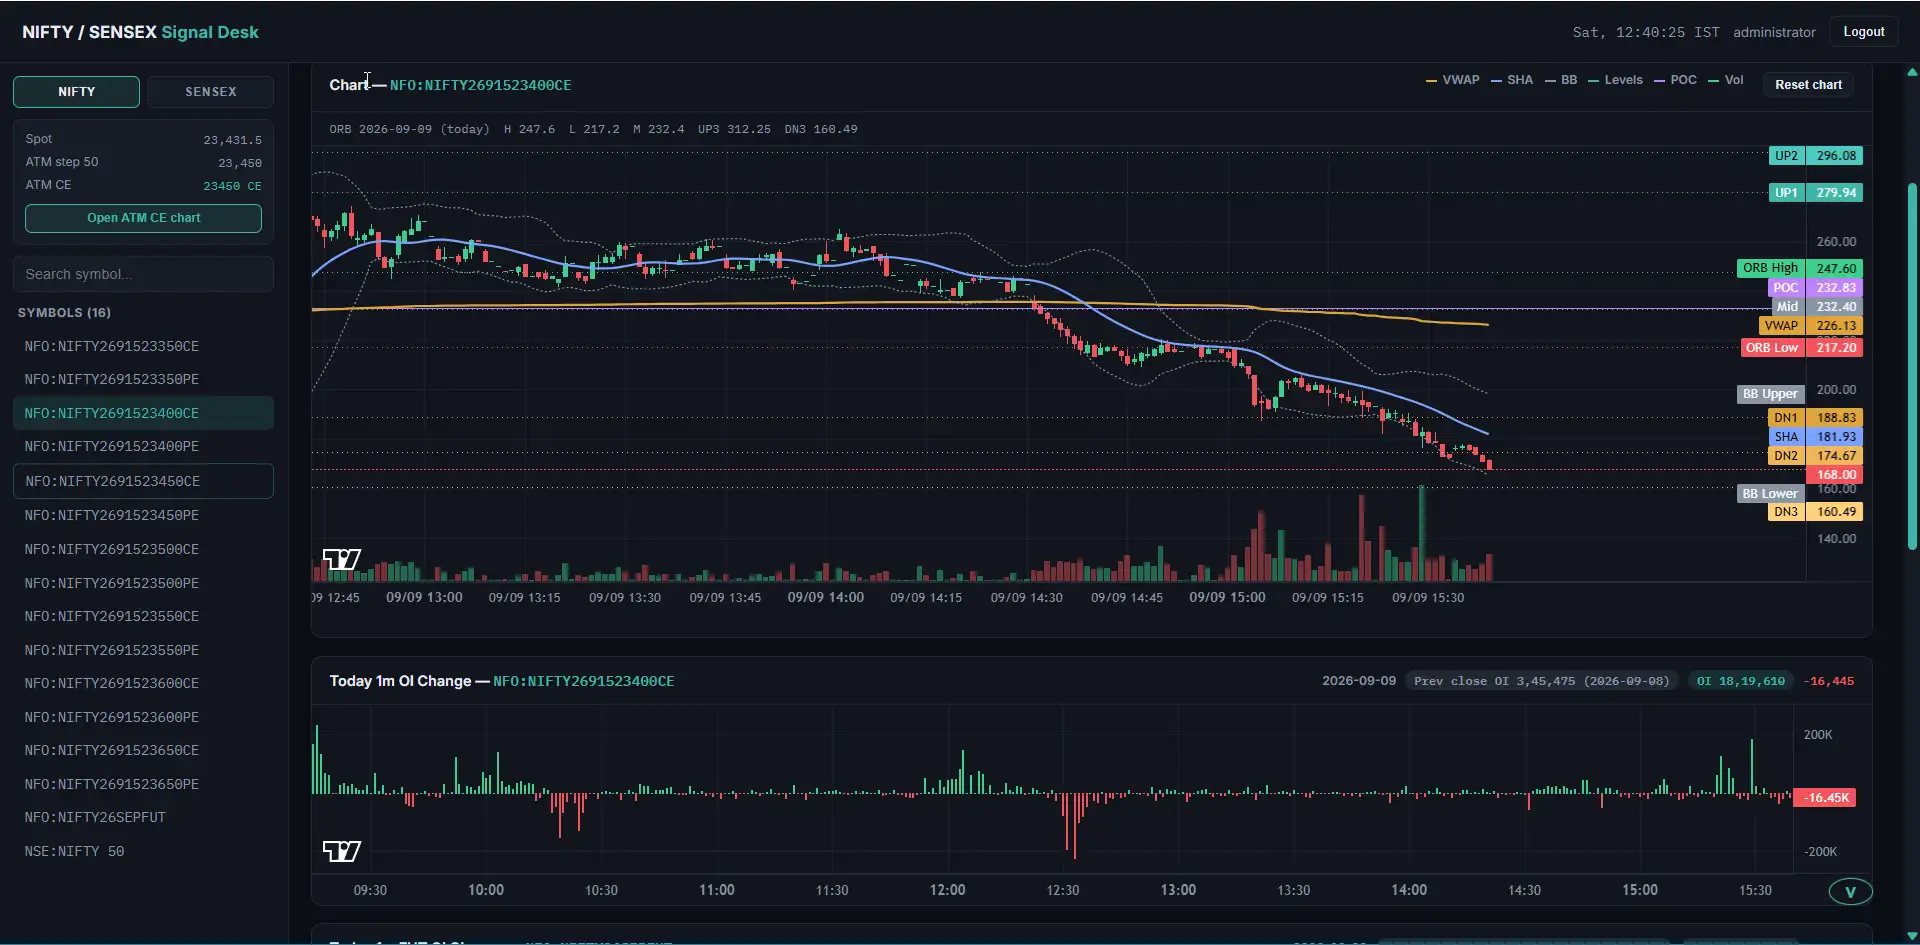Select symbol NFO:NIFTY2691523400CE
Viewport: 1920px width, 945px height.
click(x=143, y=413)
